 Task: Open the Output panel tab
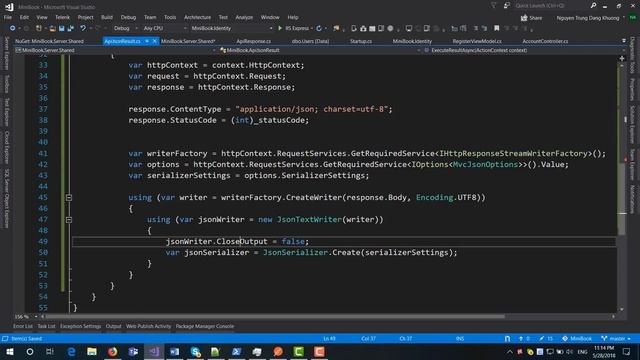click(113, 327)
